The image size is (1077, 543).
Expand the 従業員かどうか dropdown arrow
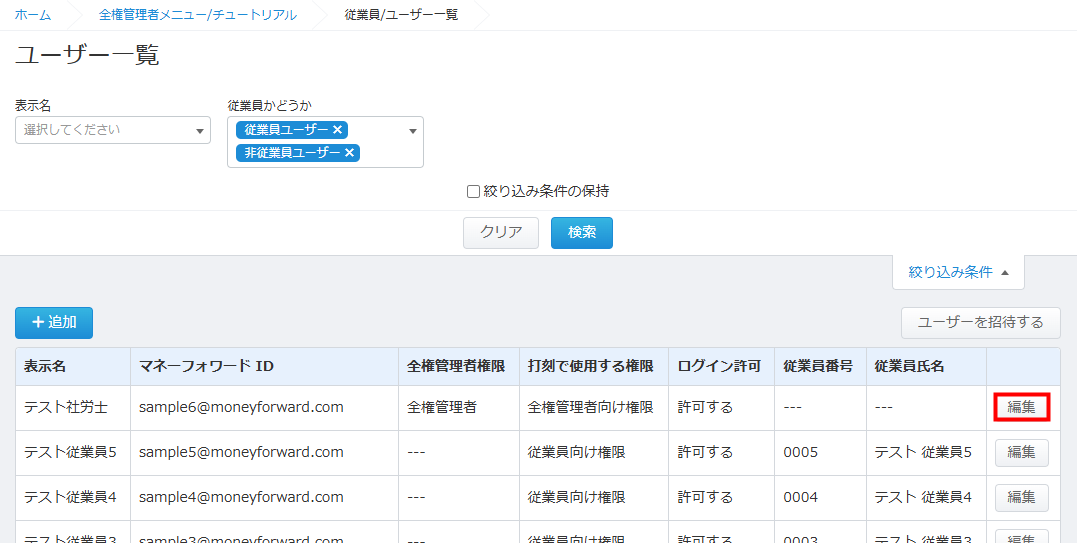413,131
